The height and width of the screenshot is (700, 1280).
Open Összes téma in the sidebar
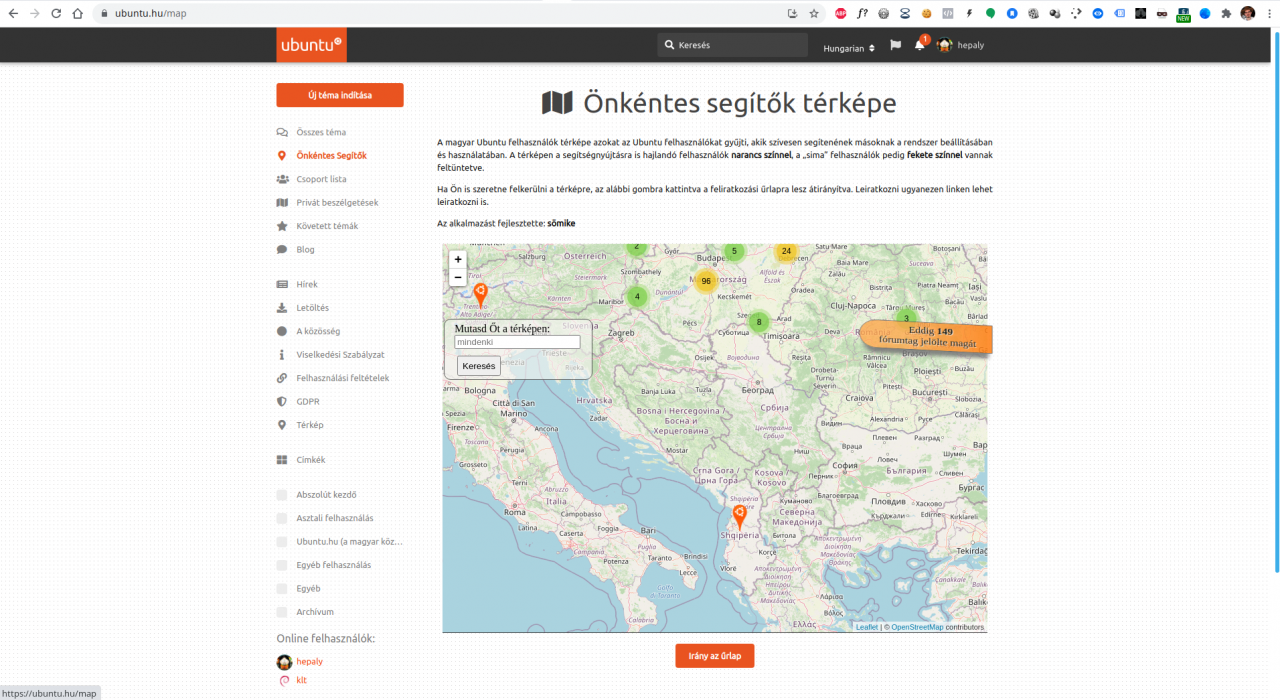pyautogui.click(x=321, y=132)
